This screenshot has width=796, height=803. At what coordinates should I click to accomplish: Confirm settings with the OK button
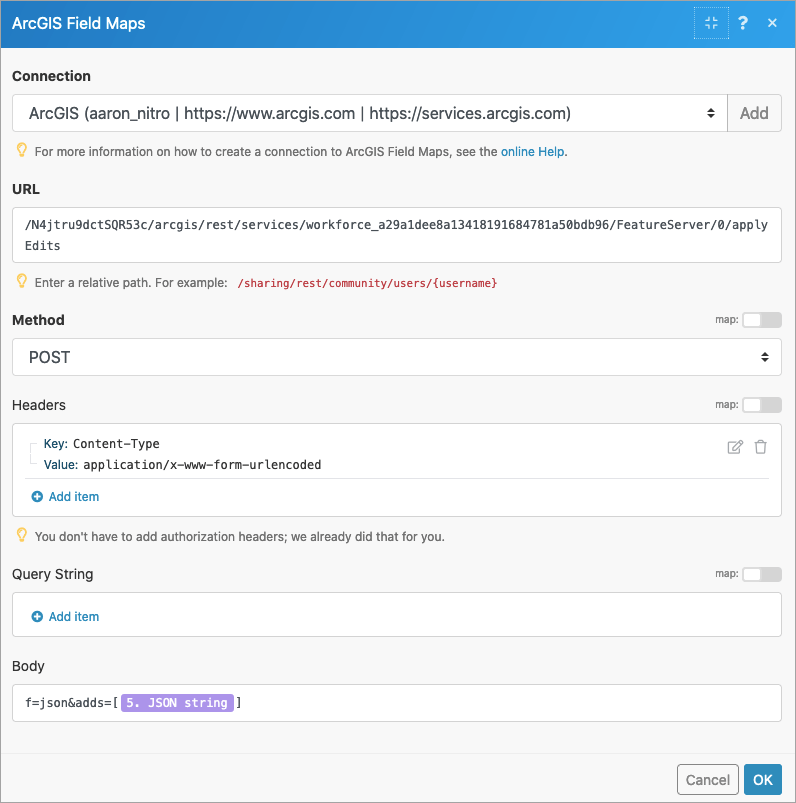[762, 779]
